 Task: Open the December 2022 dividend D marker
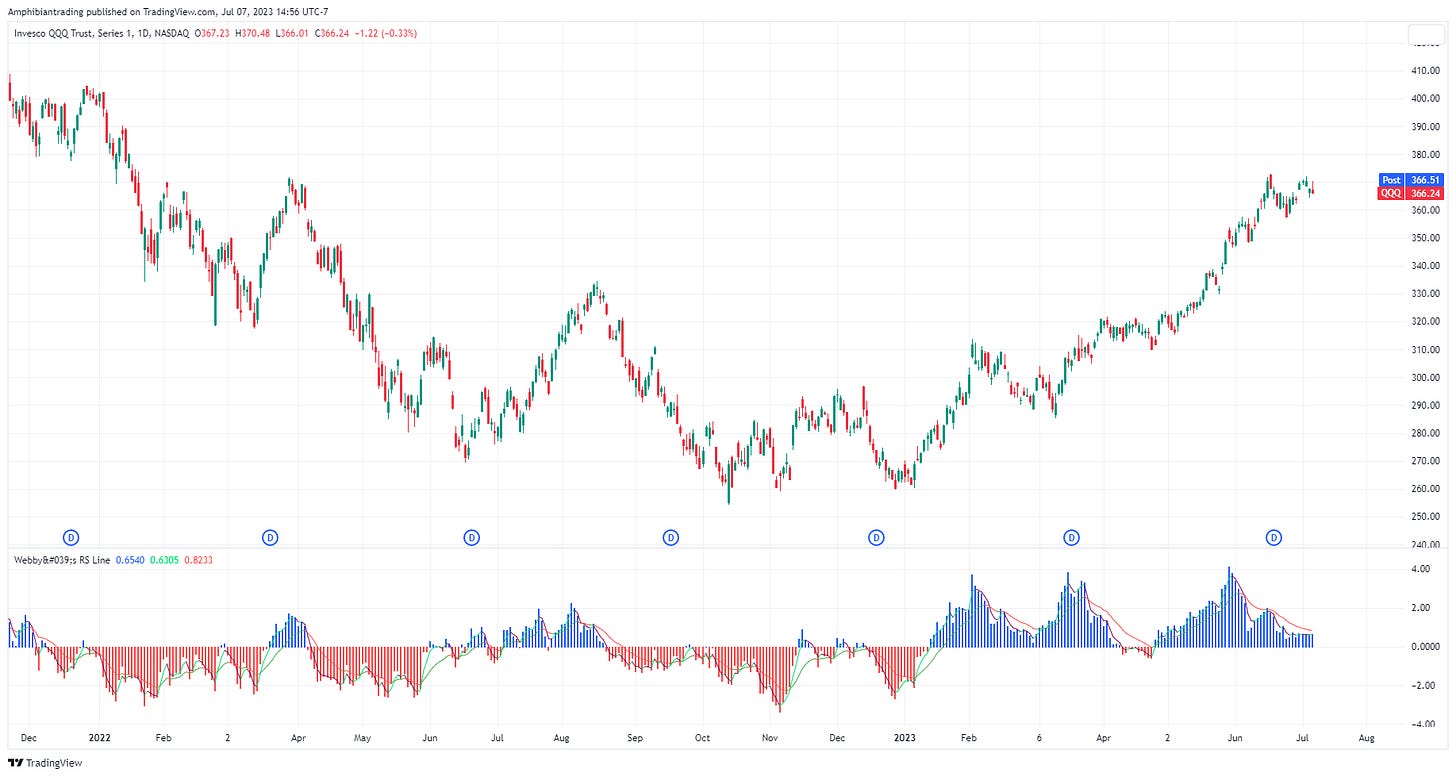876,537
